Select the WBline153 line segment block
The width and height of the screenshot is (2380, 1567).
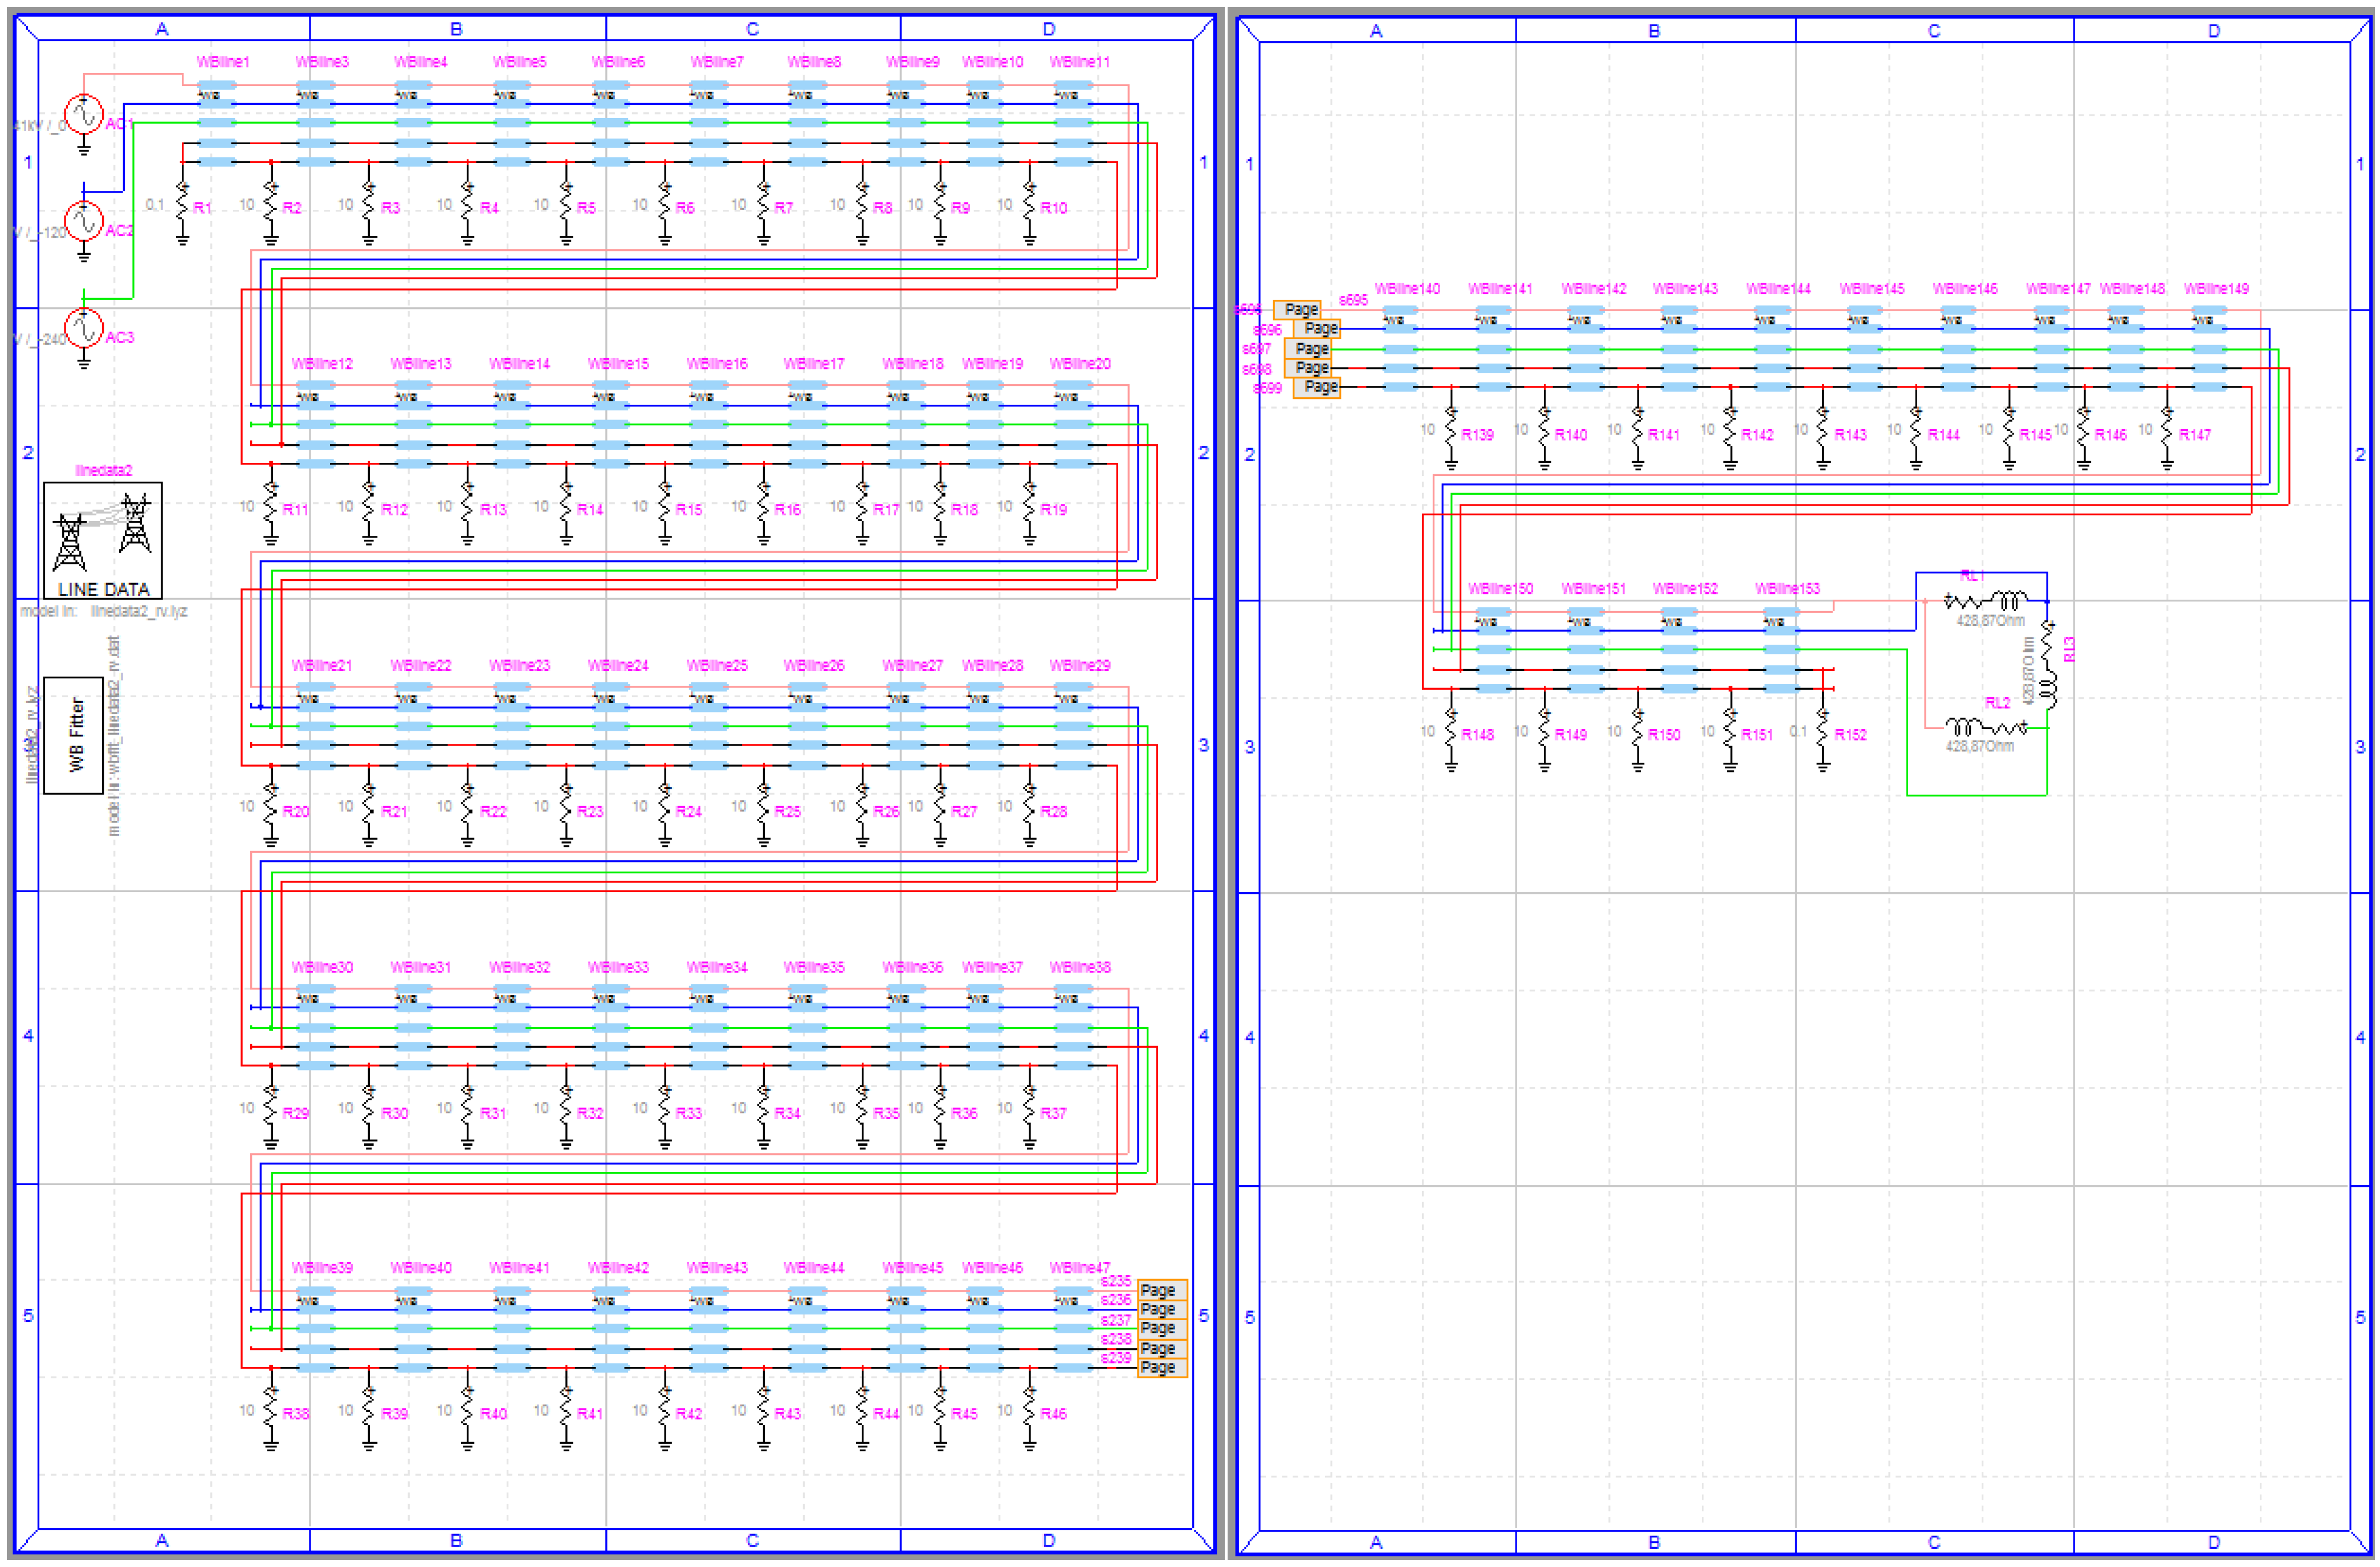coord(1781,649)
